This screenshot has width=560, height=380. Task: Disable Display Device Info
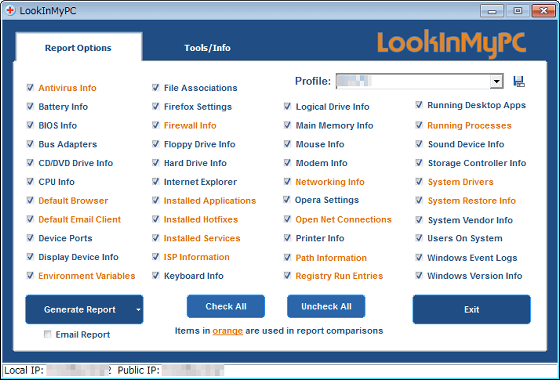30,257
